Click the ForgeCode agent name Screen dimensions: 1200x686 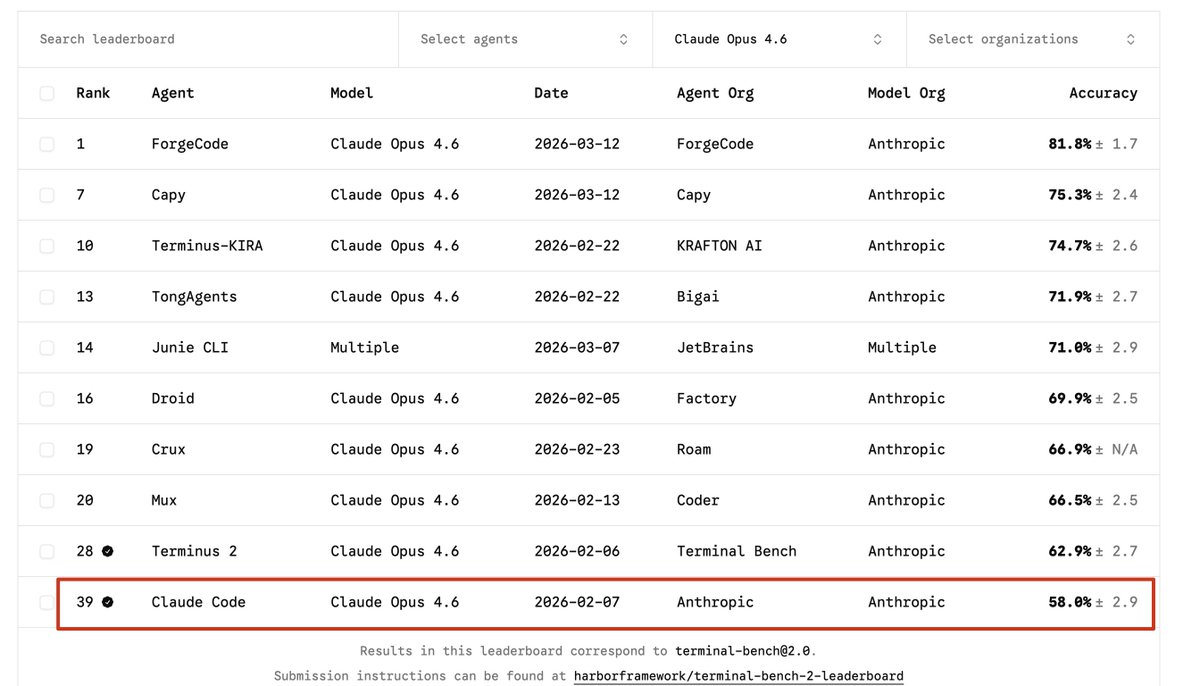(x=190, y=144)
